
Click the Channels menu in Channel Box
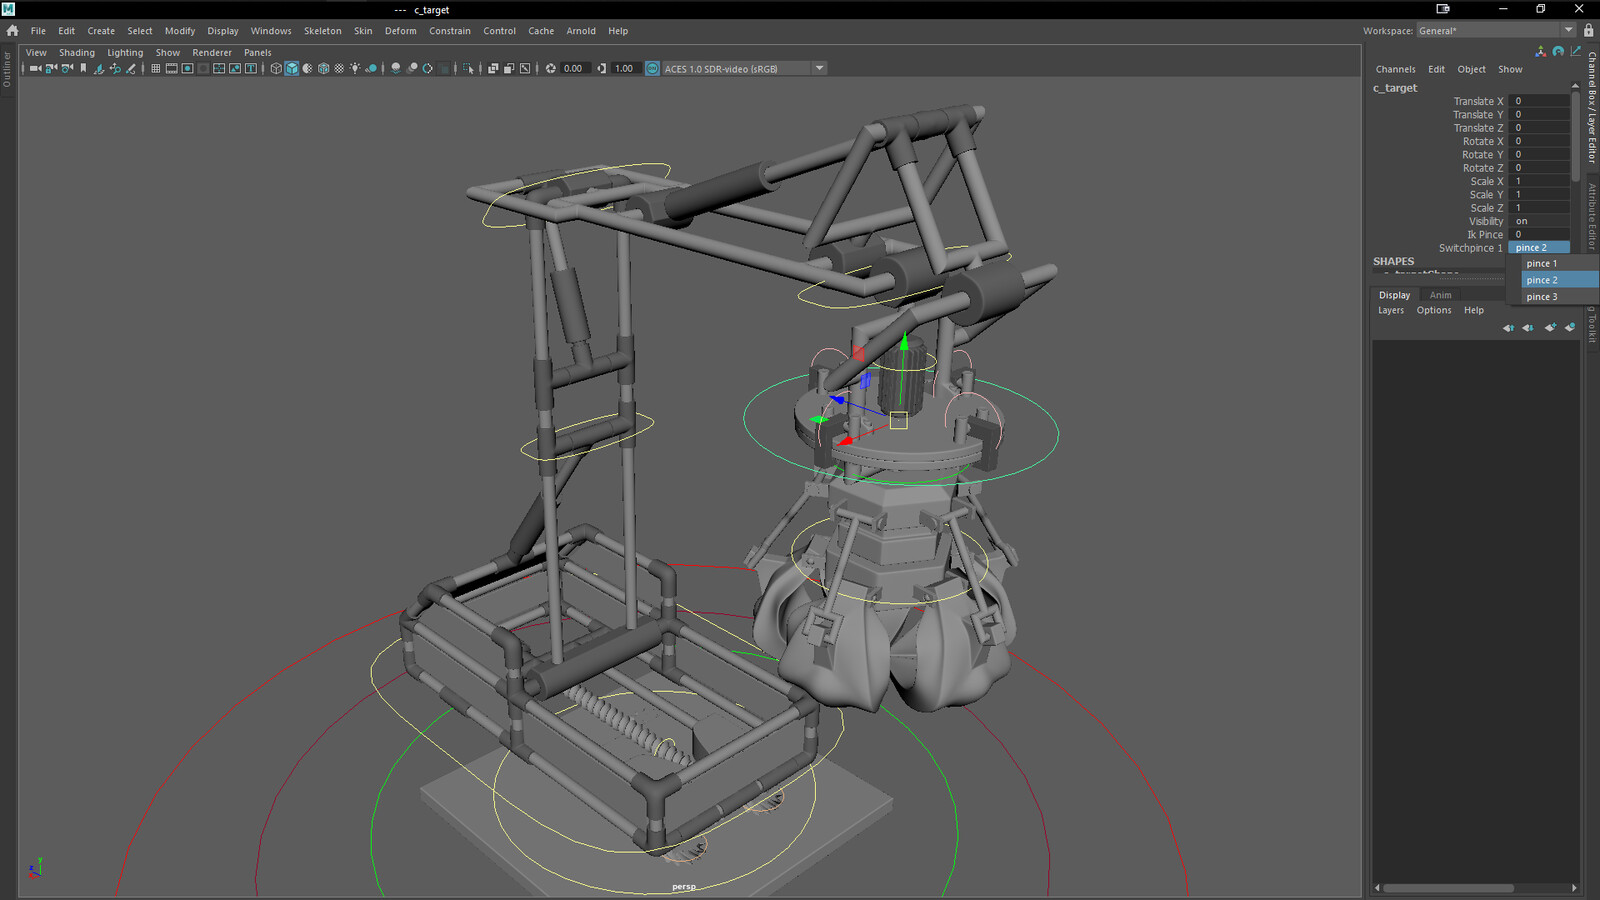click(x=1395, y=69)
